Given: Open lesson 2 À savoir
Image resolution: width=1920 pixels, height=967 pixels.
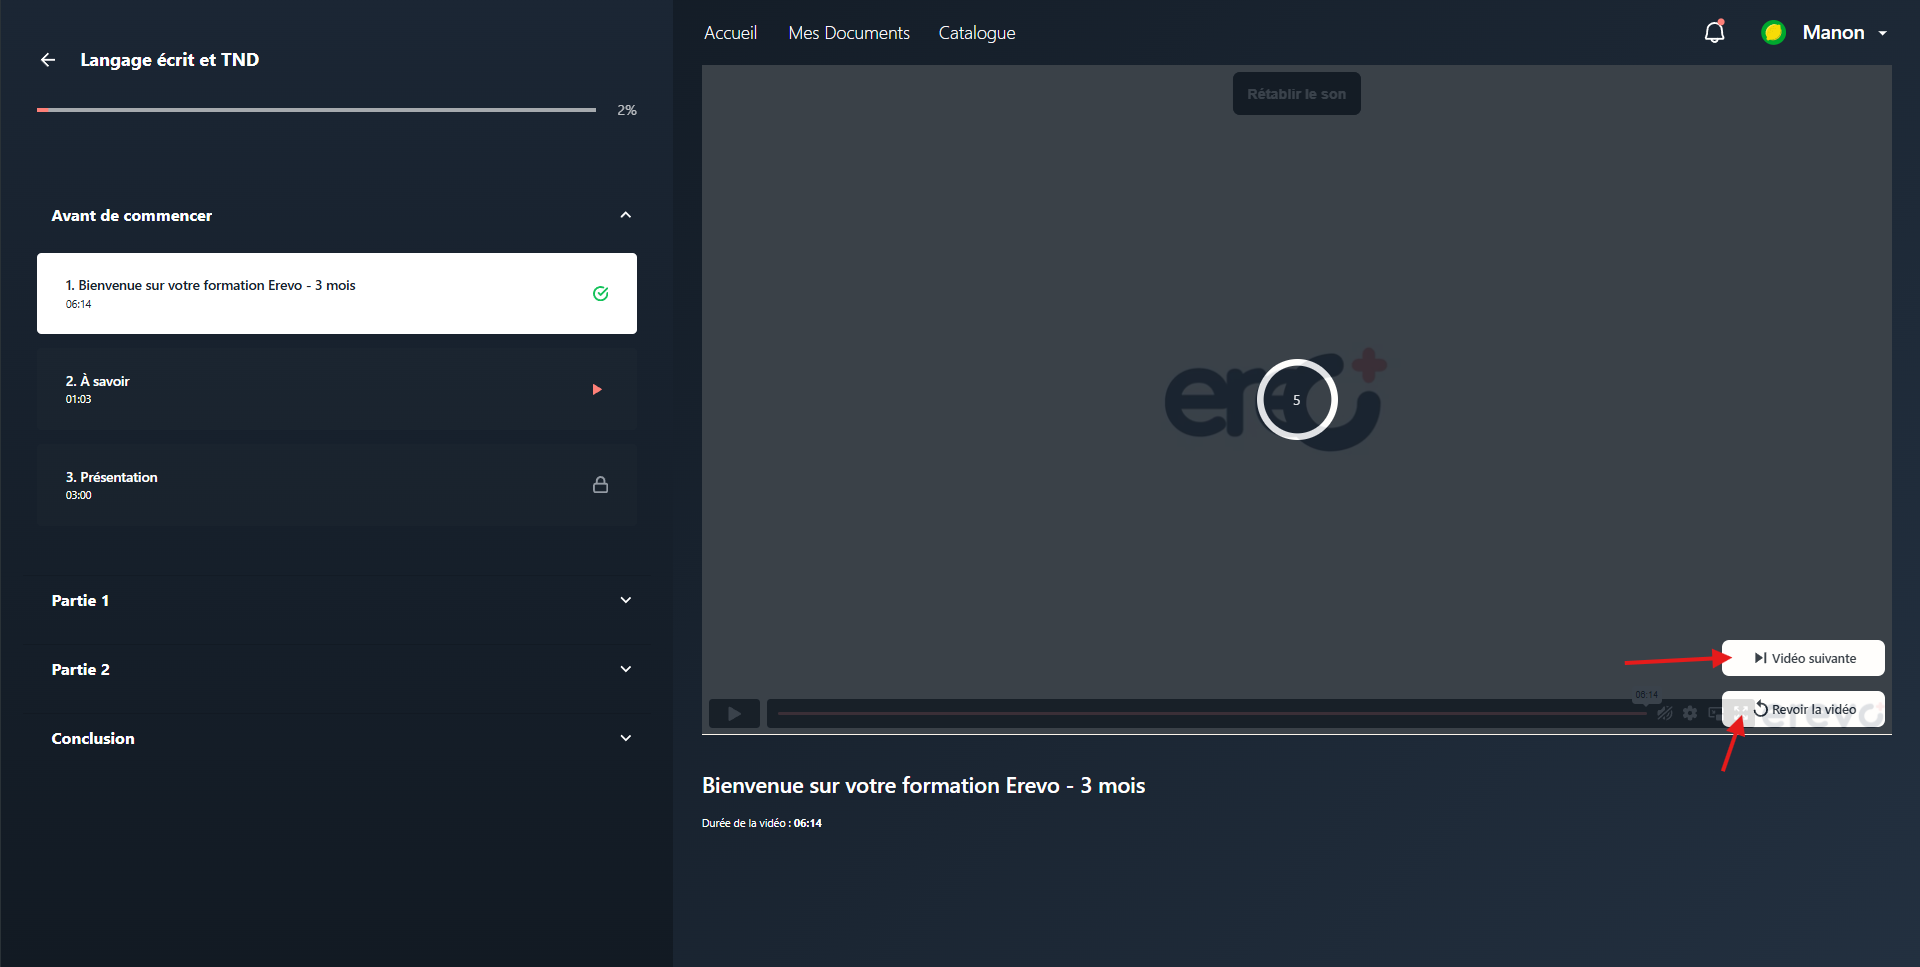Looking at the screenshot, I should click(337, 389).
